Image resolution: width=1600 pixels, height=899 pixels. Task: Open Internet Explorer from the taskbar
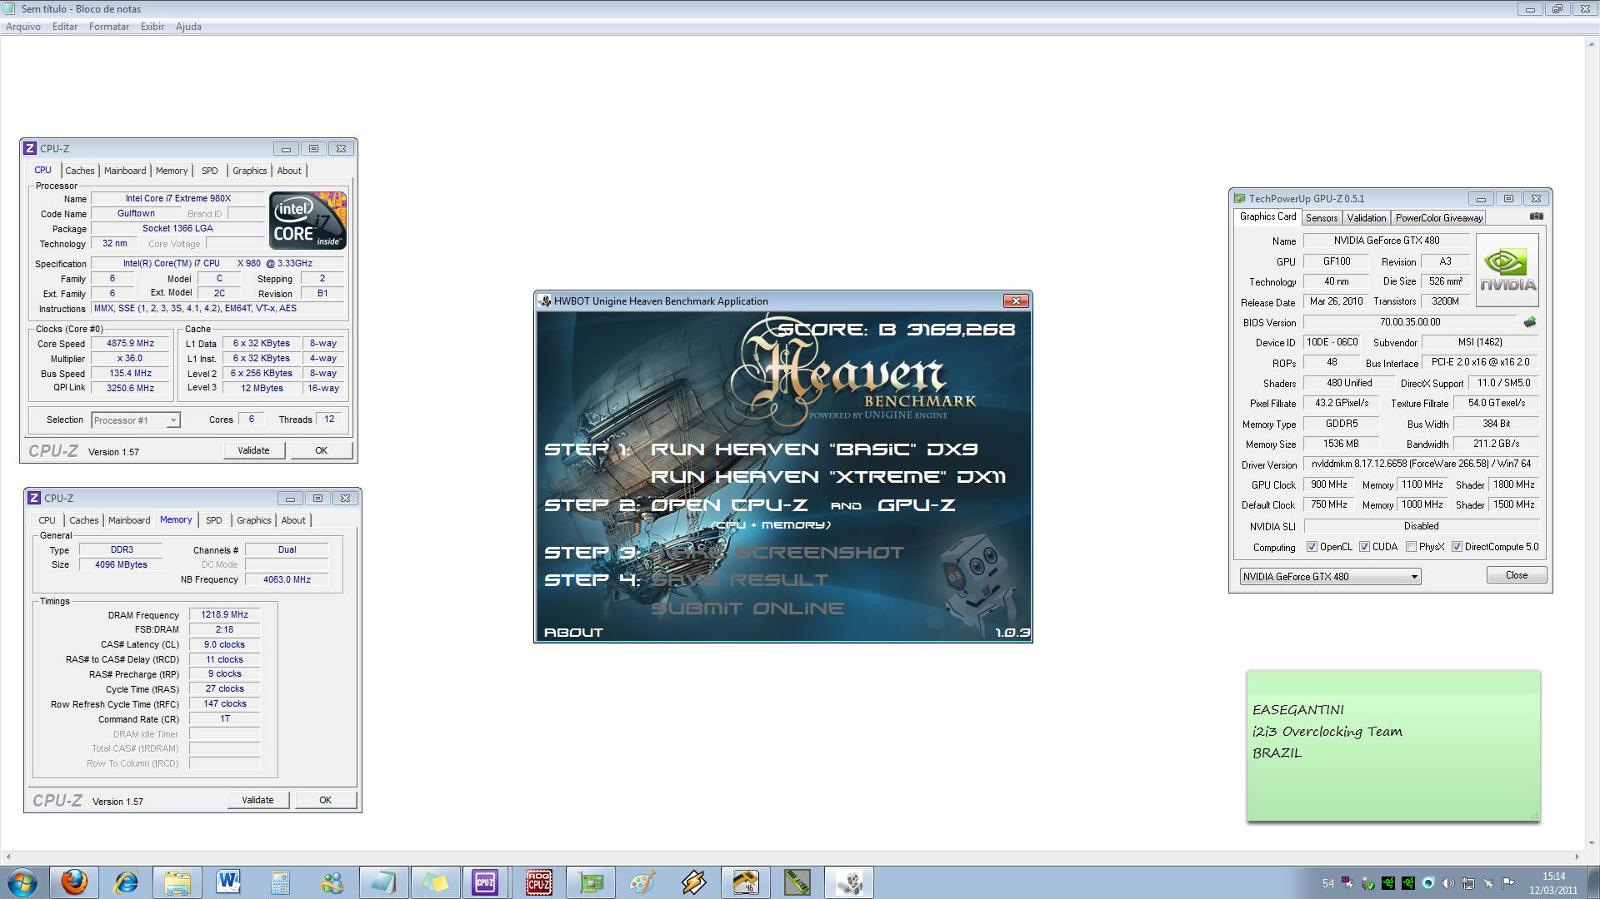[126, 882]
